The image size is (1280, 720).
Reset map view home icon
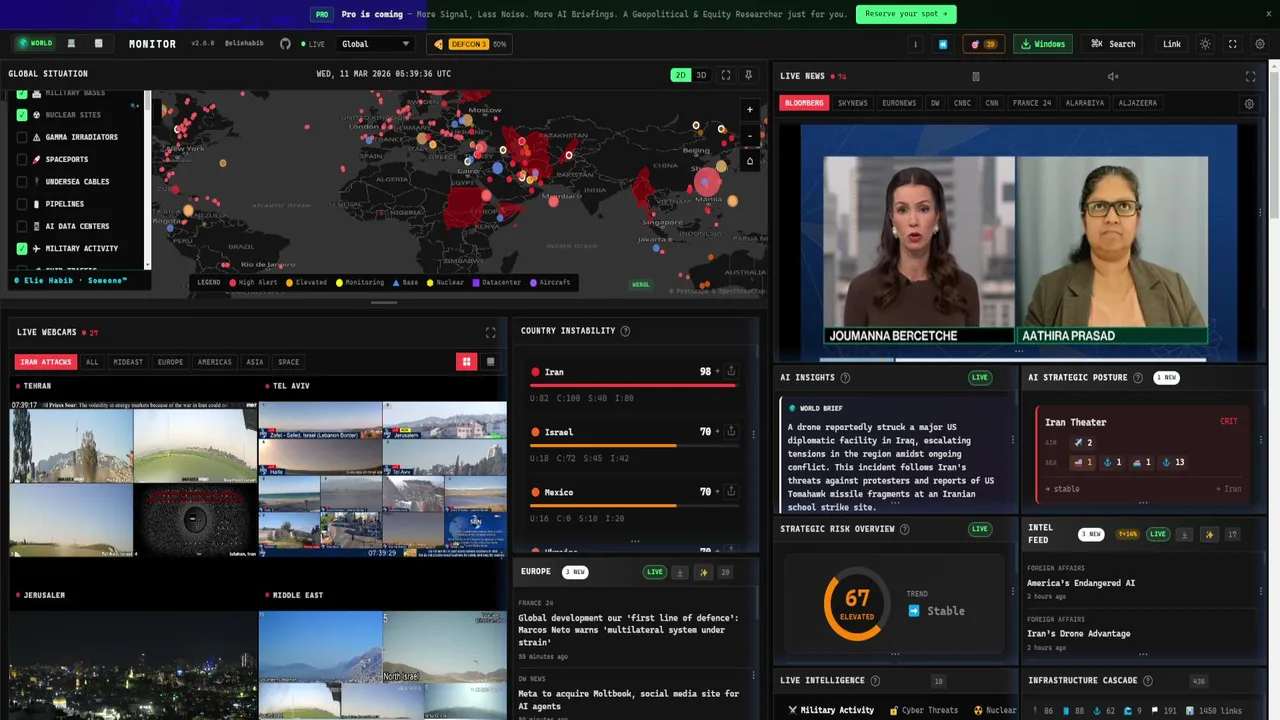(750, 161)
